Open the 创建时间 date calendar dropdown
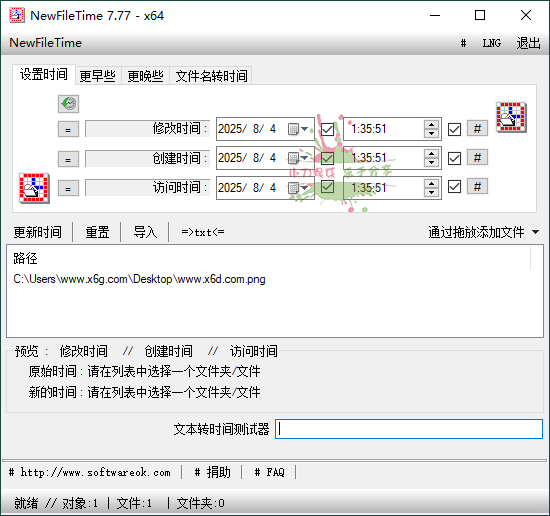550x516 pixels. click(298, 158)
